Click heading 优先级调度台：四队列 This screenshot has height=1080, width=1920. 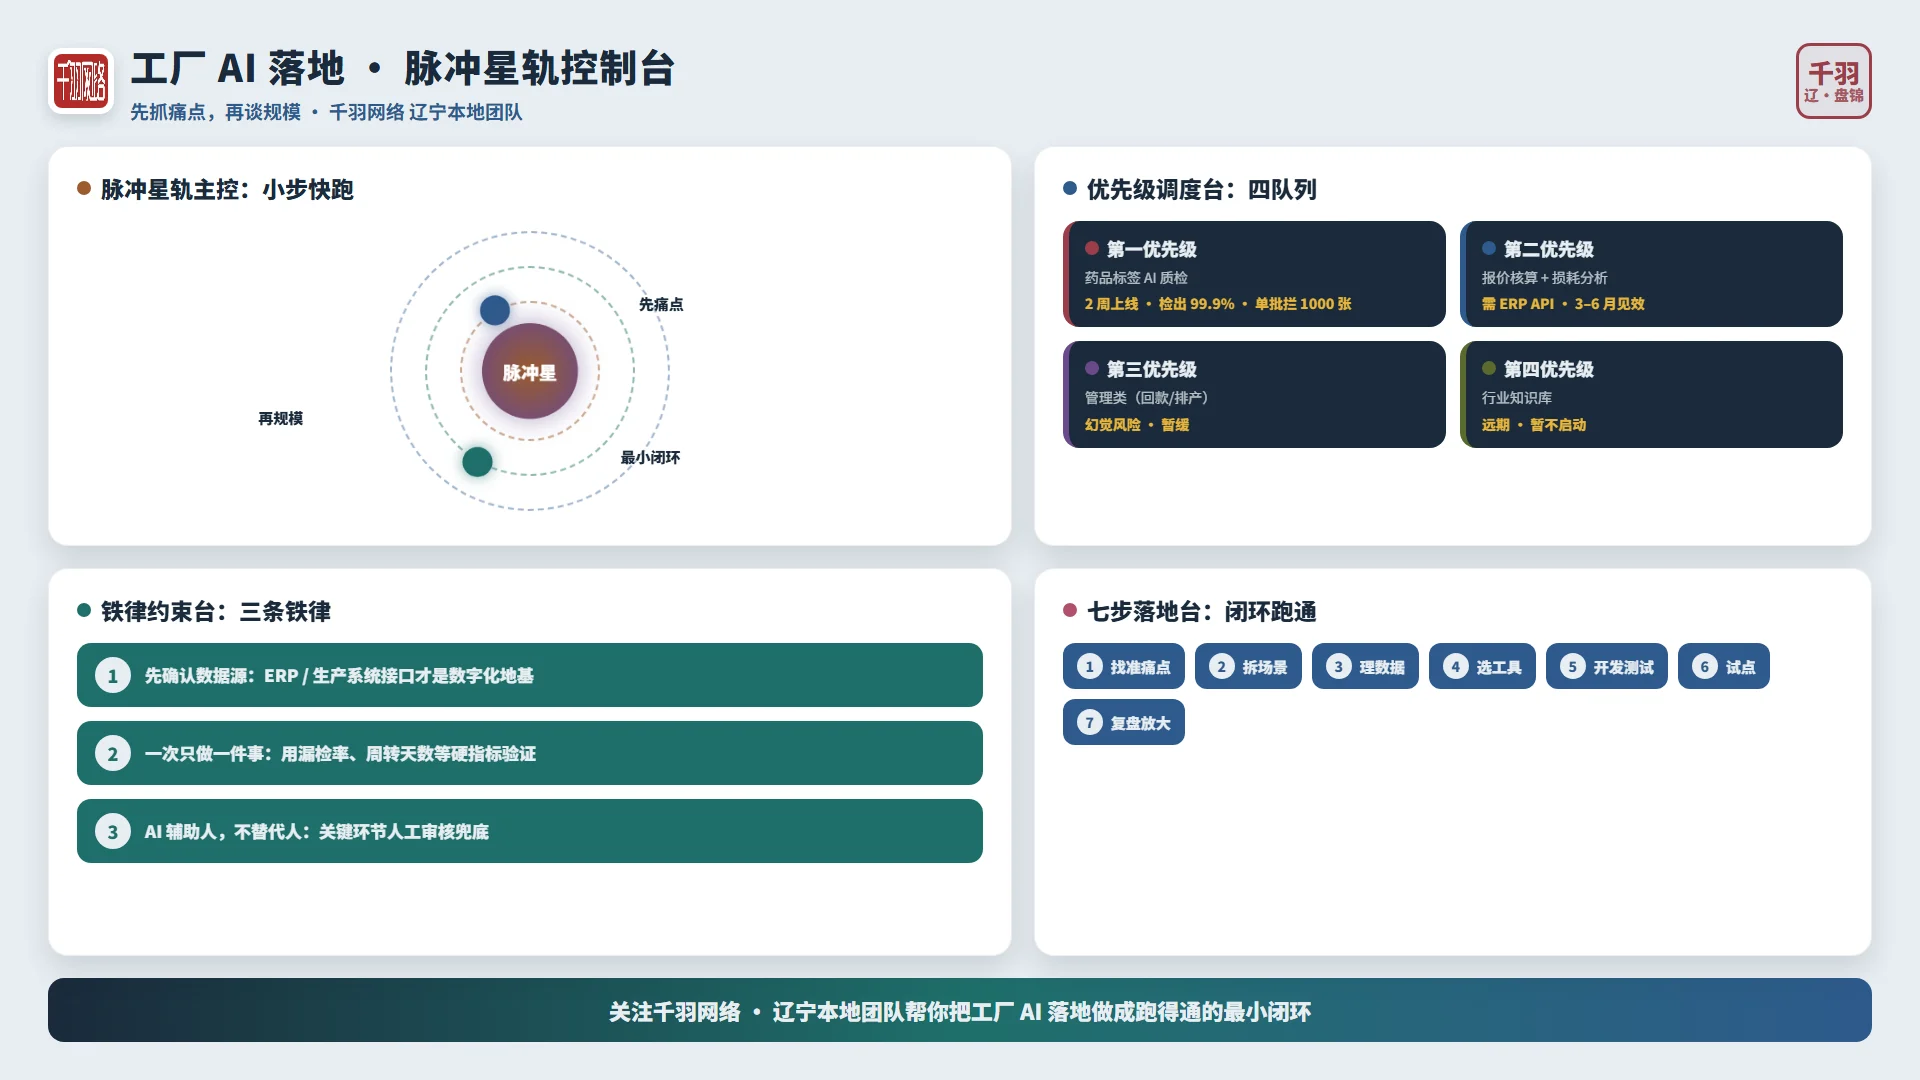click(x=1201, y=189)
